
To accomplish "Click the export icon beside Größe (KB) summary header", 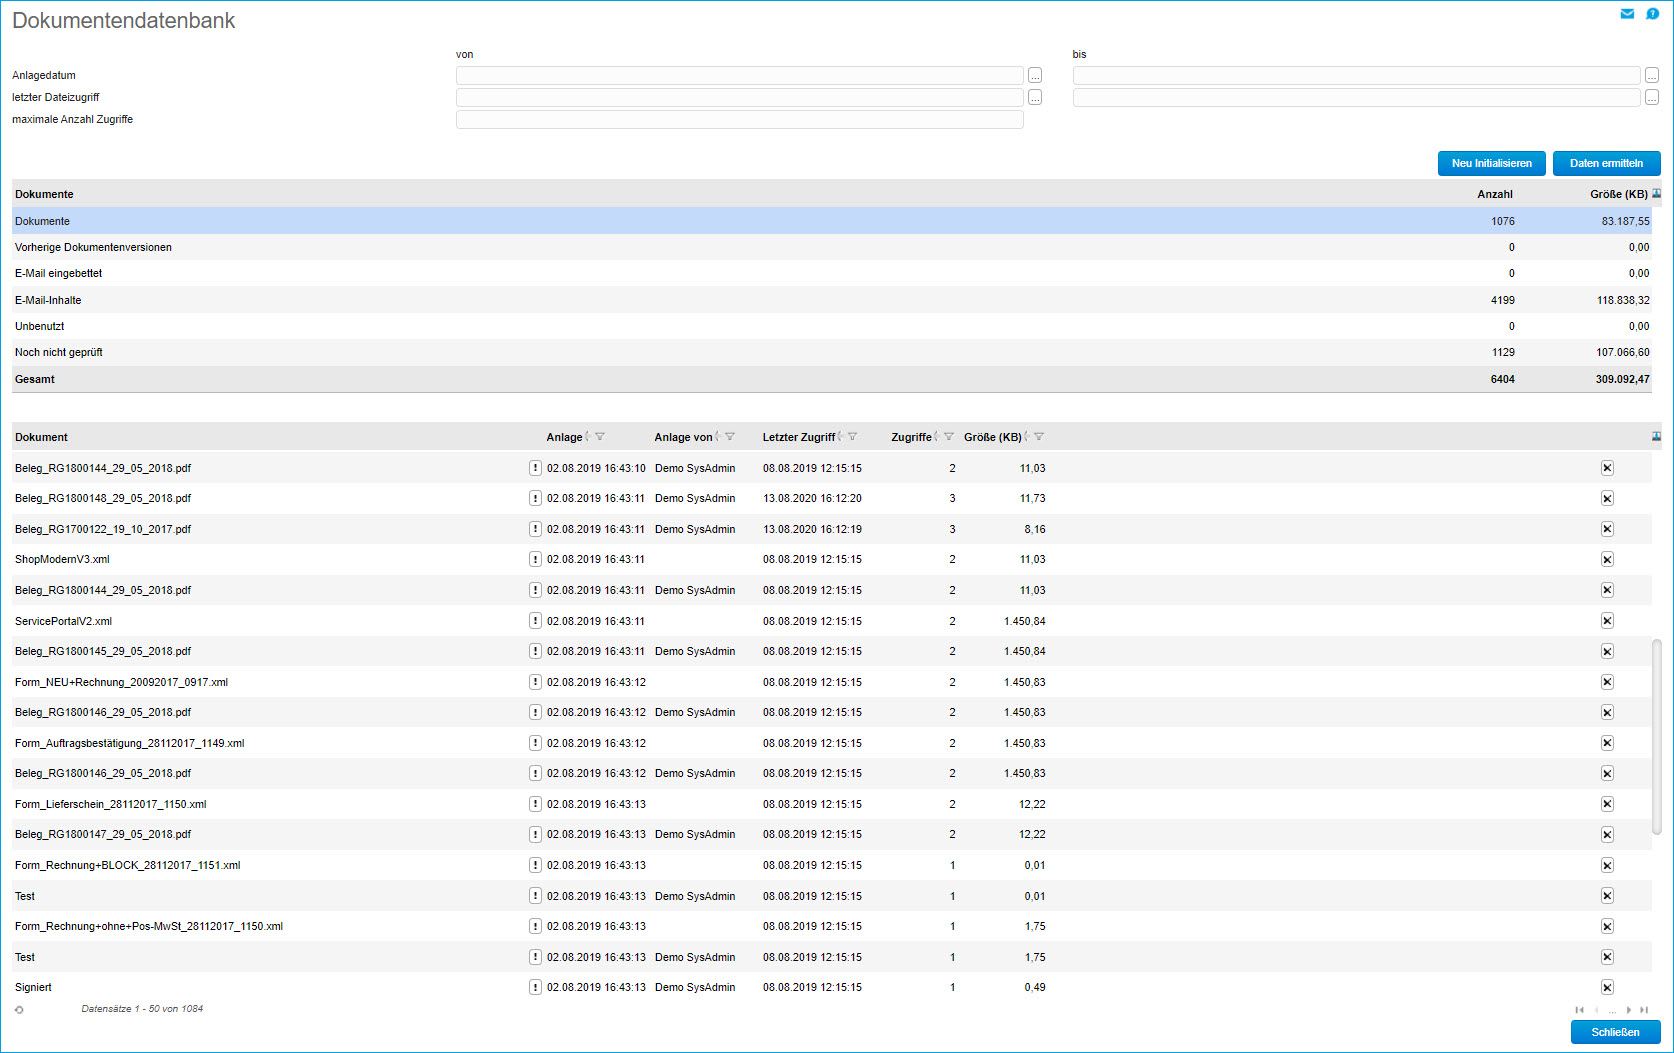I will 1656,194.
